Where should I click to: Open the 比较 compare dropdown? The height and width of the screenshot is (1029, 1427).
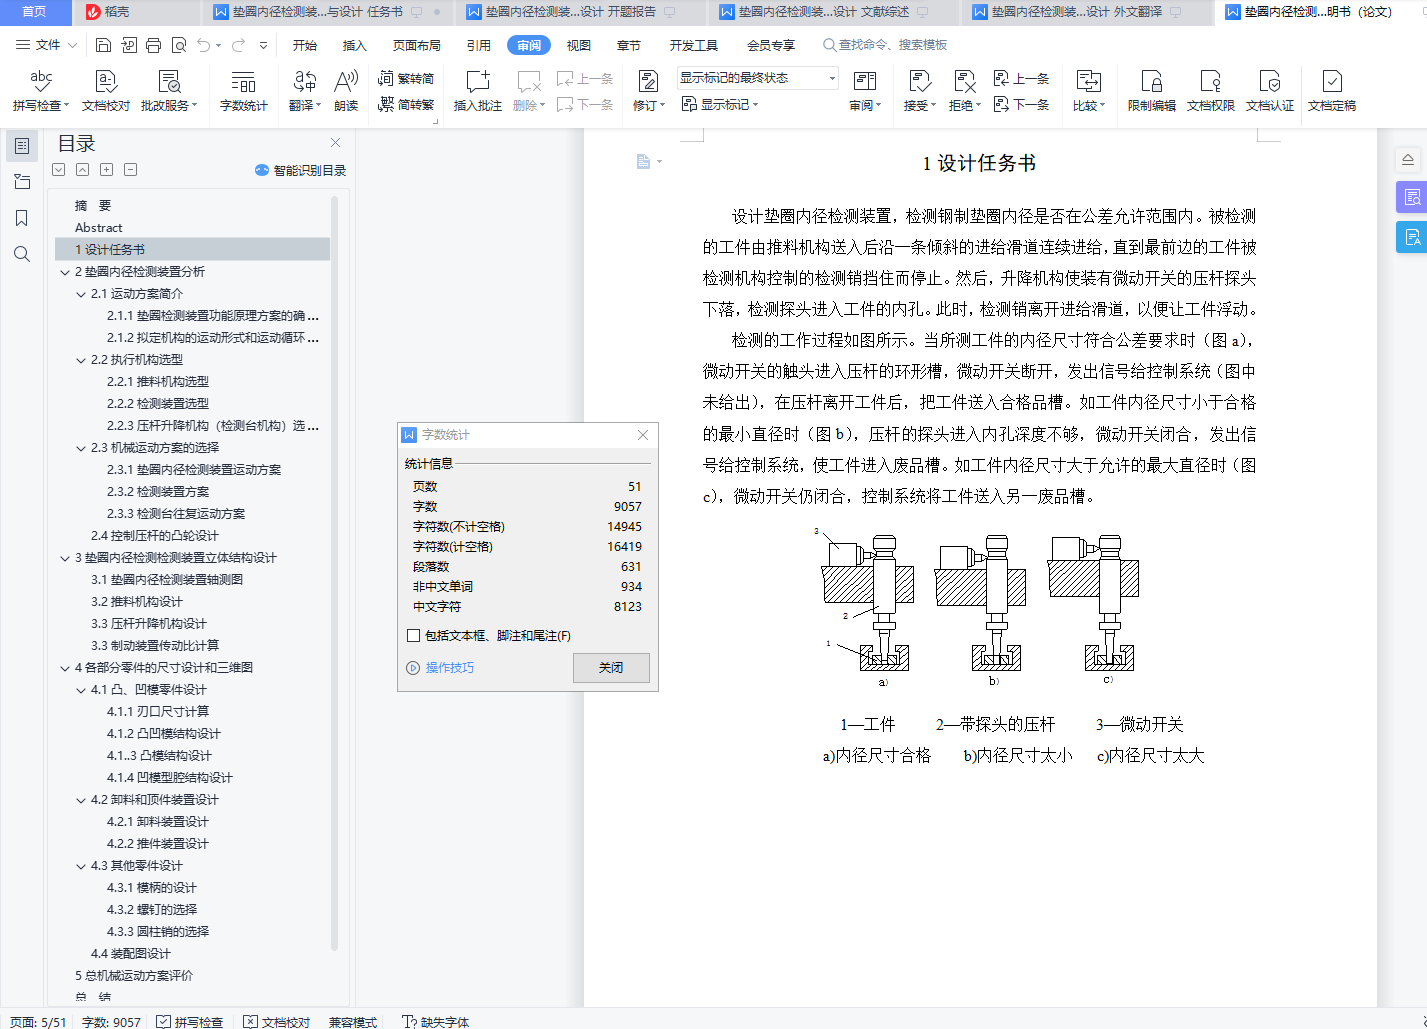(x=1102, y=106)
